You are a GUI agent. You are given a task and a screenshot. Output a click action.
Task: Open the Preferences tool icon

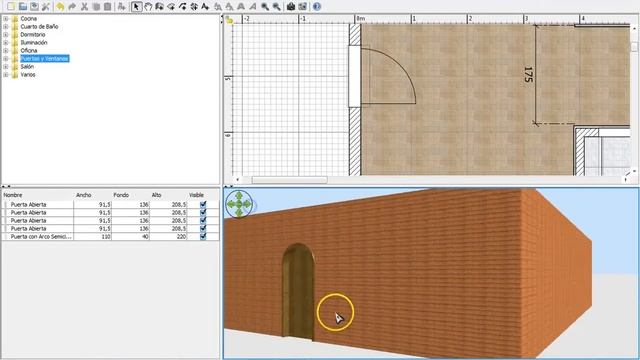(x=46, y=7)
